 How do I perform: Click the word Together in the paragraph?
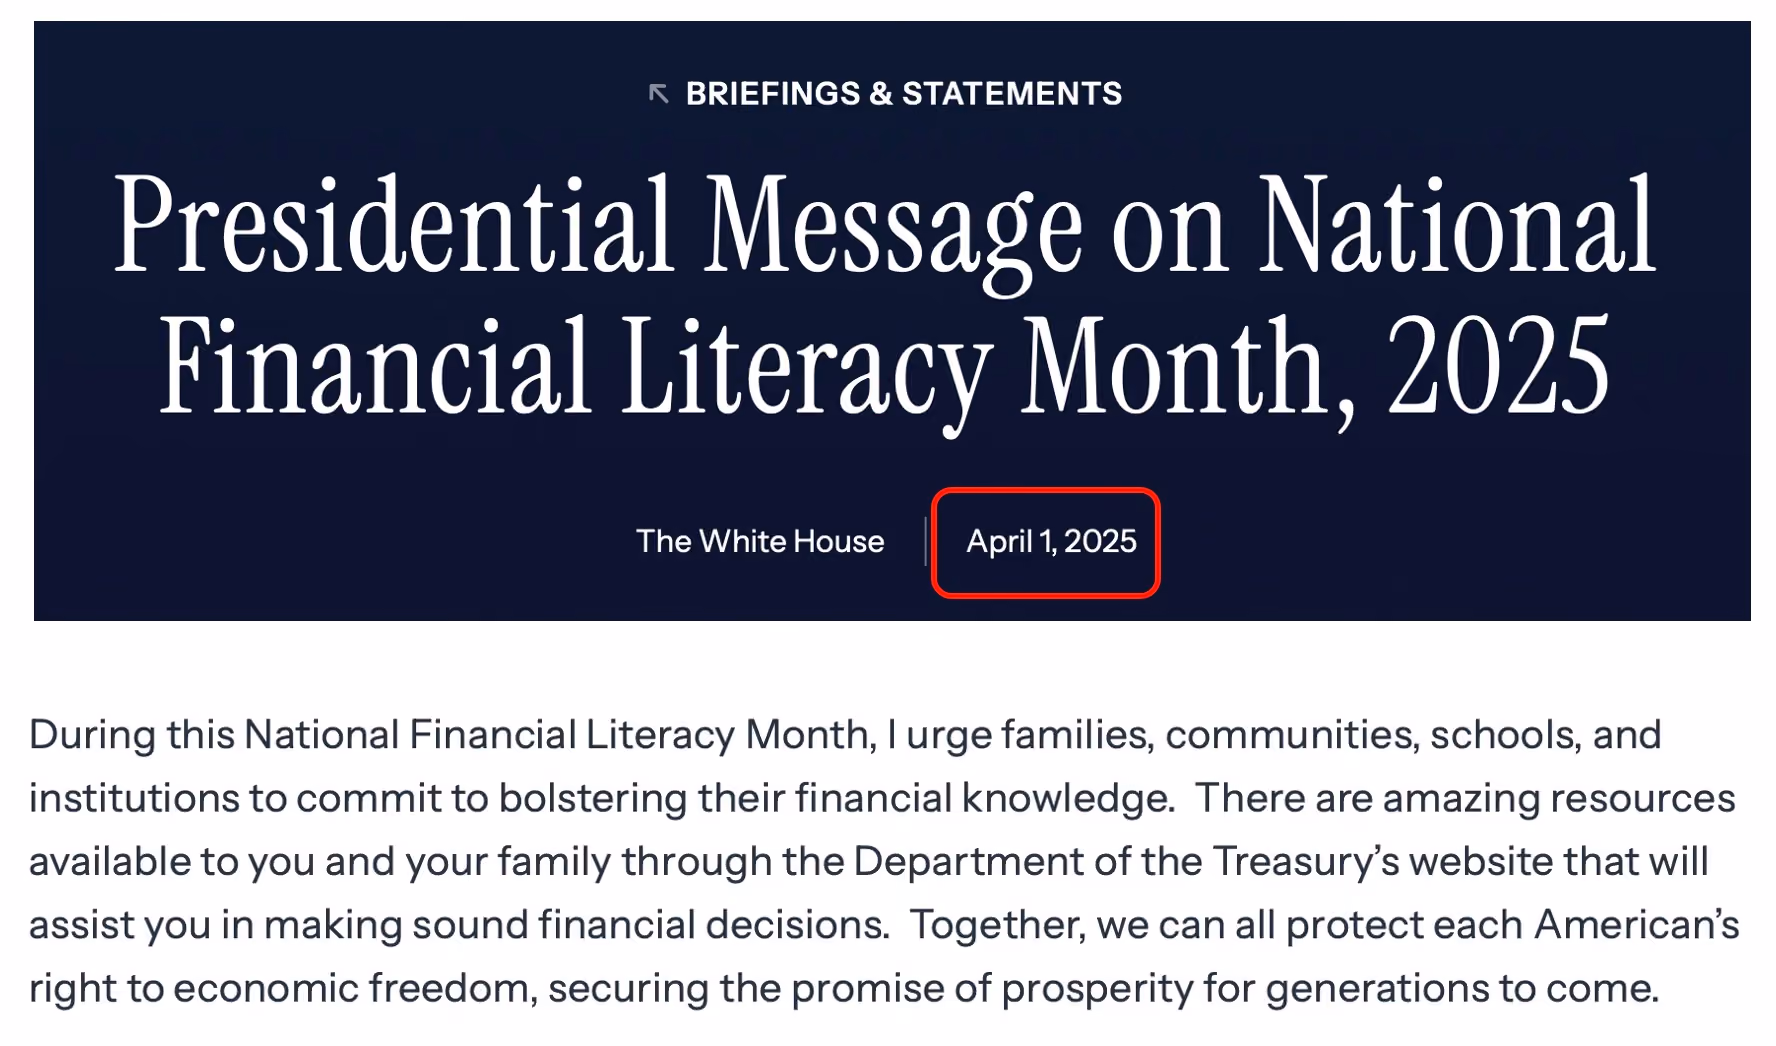click(x=997, y=925)
